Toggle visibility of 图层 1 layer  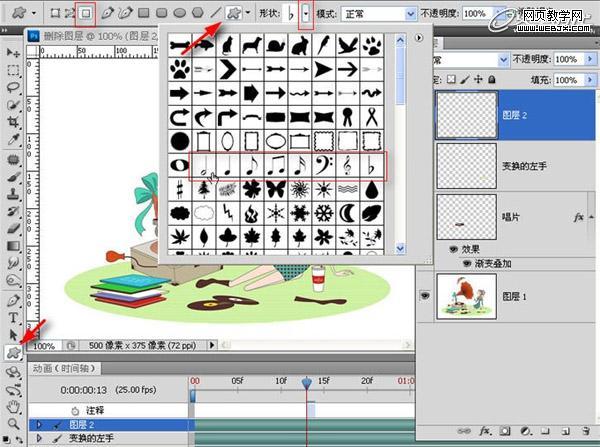[x=426, y=296]
